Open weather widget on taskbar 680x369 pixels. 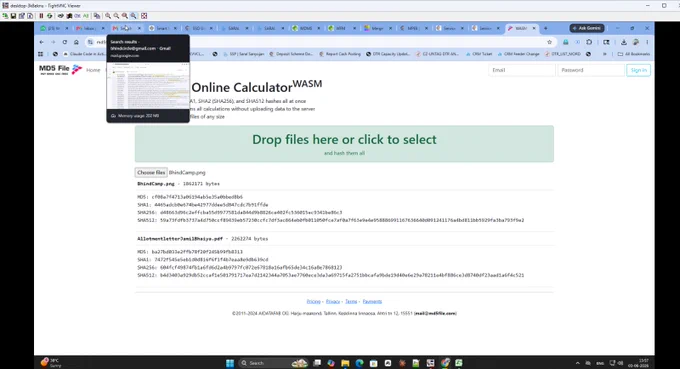coord(51,362)
